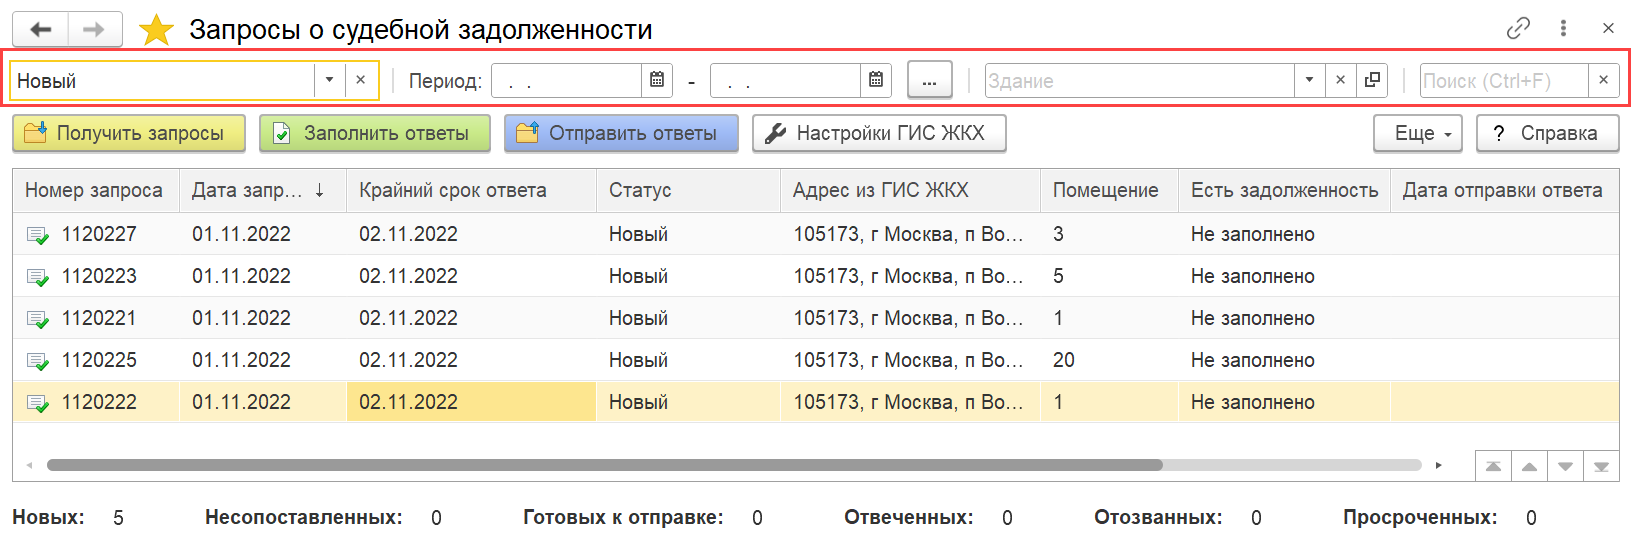The width and height of the screenshot is (1639, 546).
Task: Click the Поиск (Ctrl+F) field
Action: [1504, 80]
